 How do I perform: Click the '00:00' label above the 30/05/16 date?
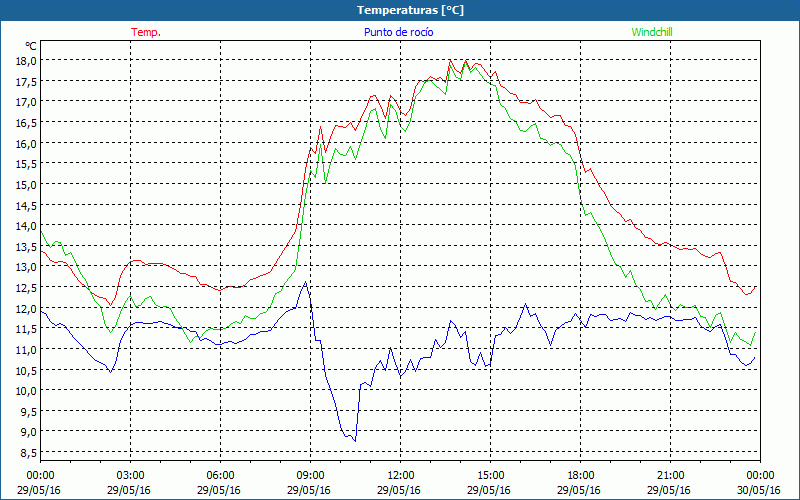tap(760, 476)
